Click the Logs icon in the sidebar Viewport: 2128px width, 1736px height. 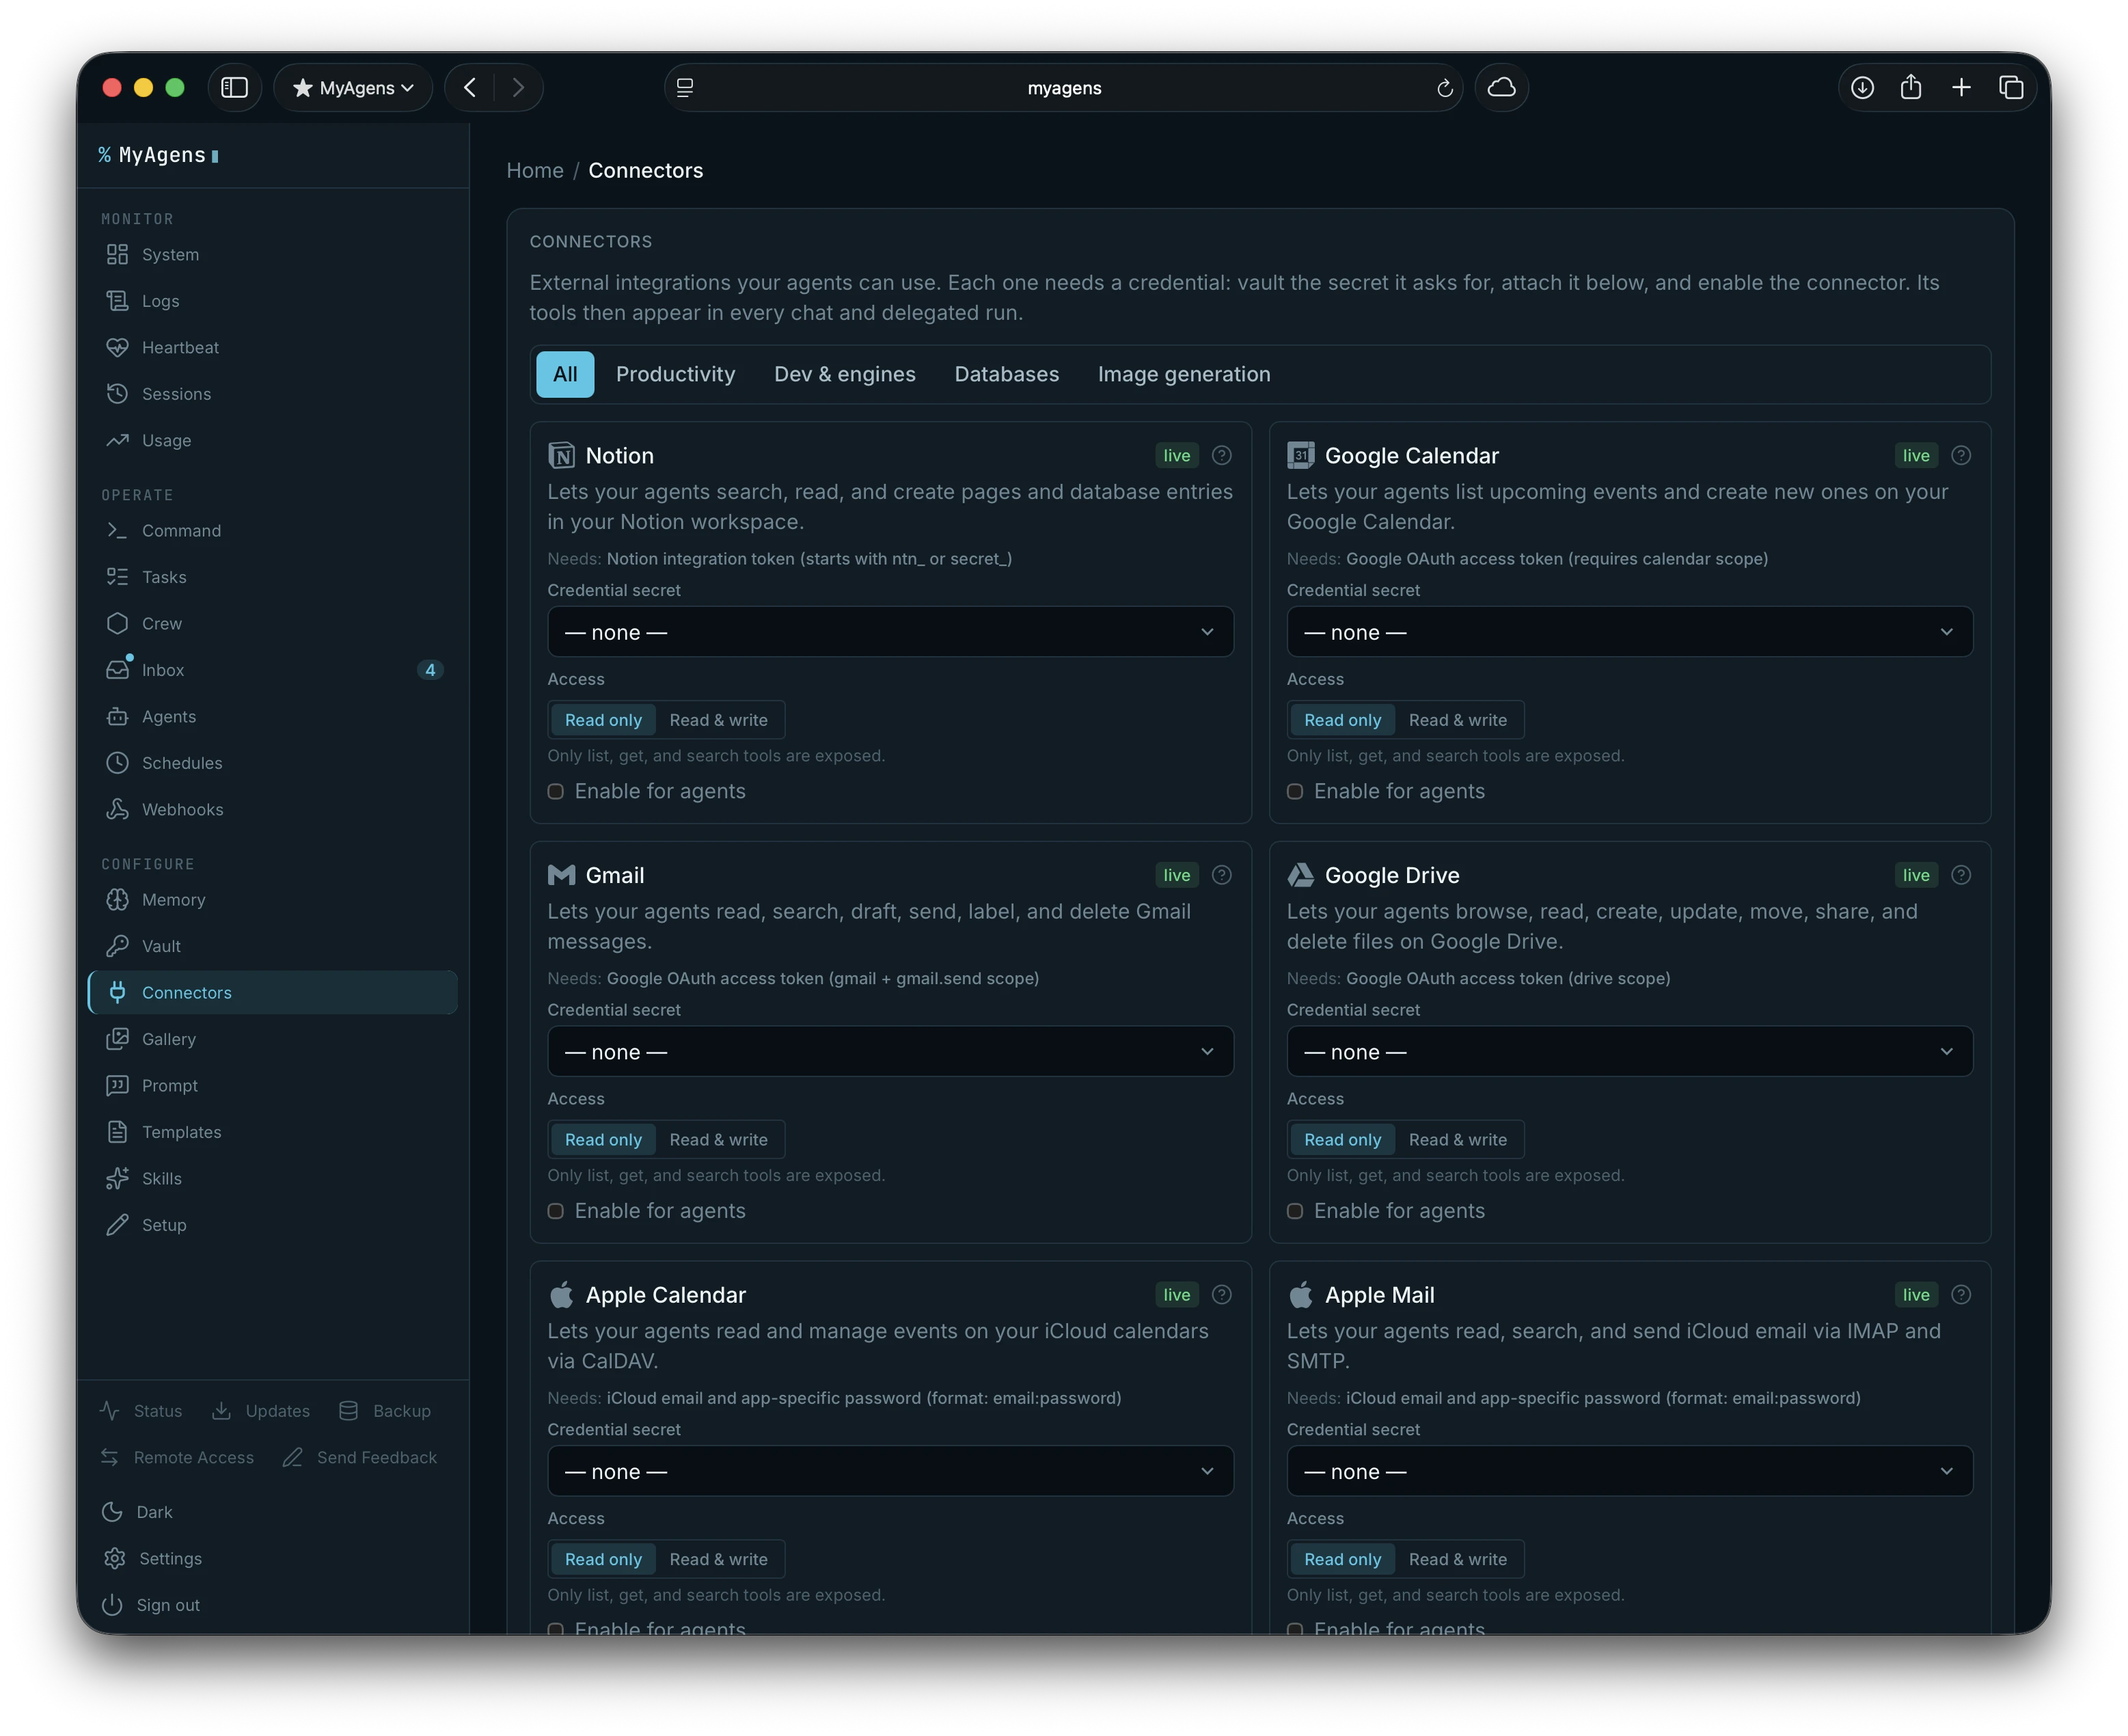pos(117,301)
